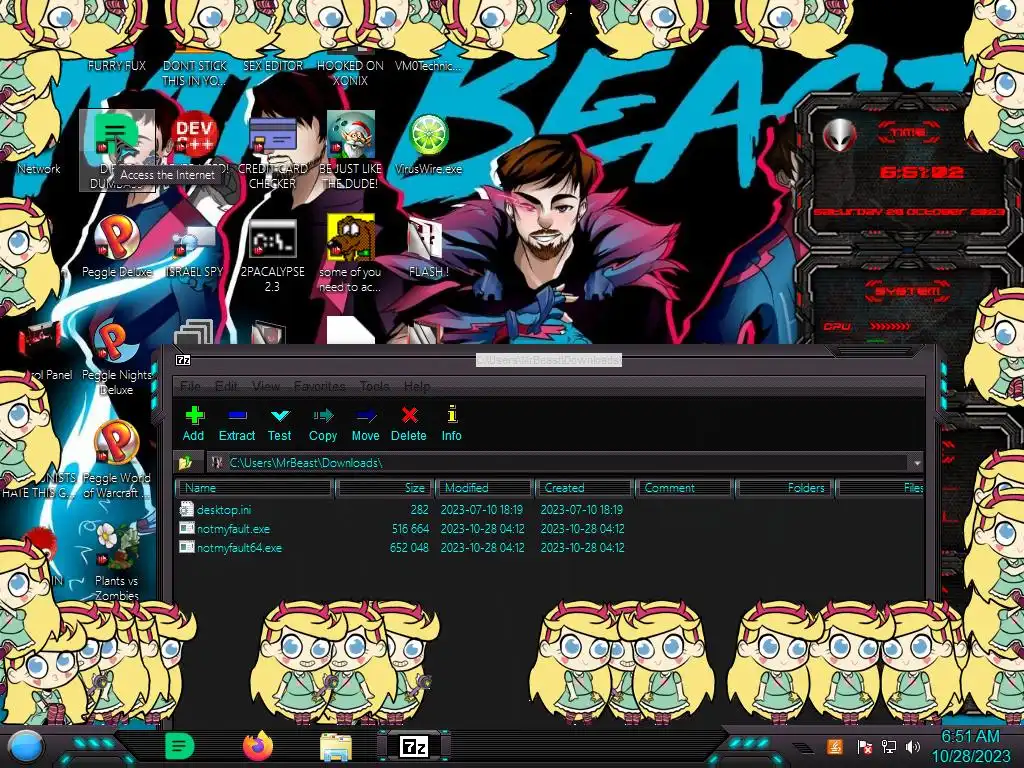Click the Action Center flag icon
1024x768 pixels.
pos(864,746)
